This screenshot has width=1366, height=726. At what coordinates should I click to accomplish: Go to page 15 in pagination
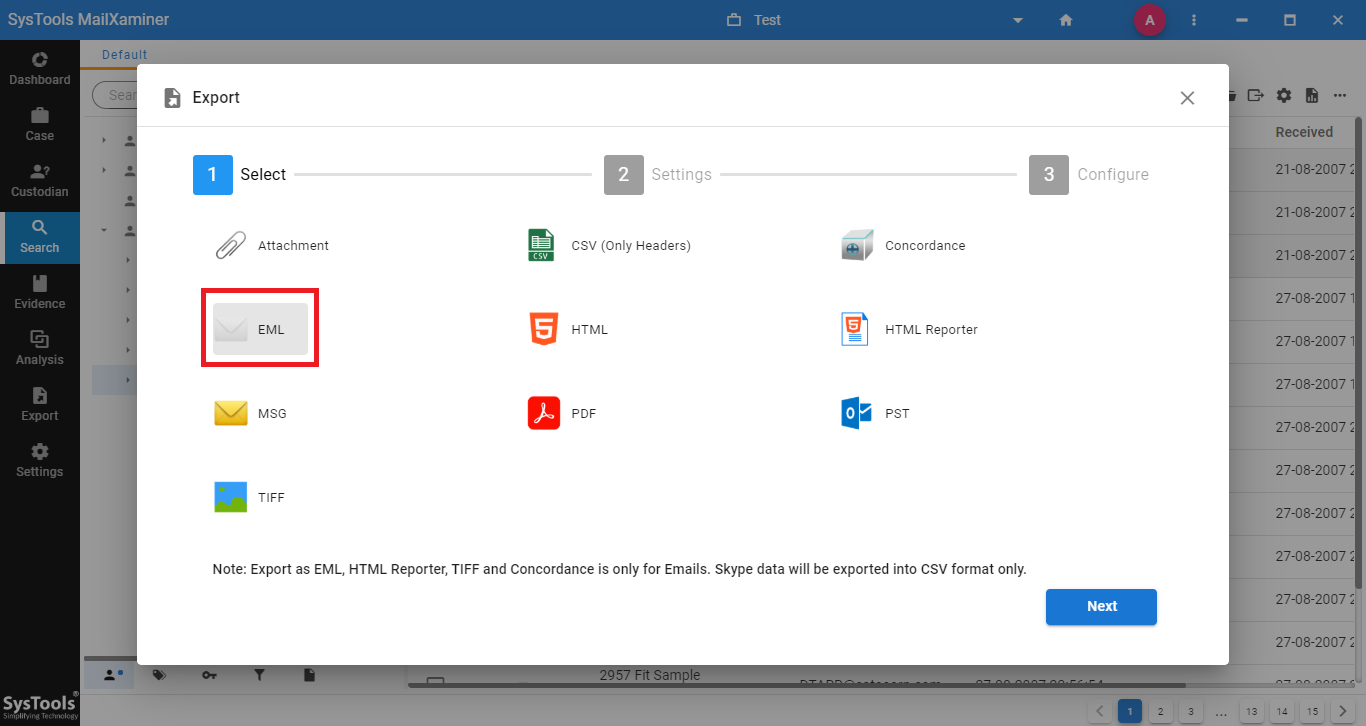click(x=1313, y=711)
